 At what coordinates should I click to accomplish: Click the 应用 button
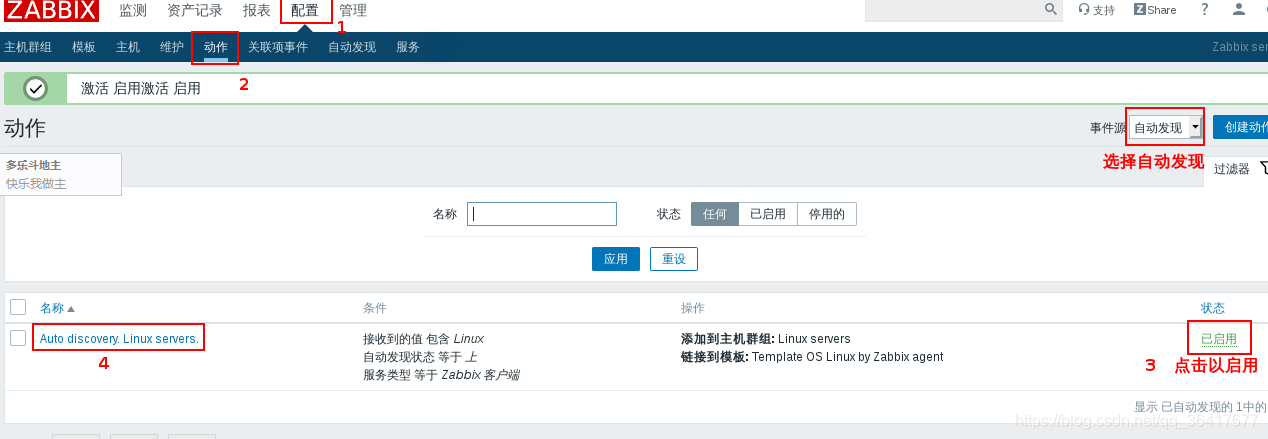[616, 259]
